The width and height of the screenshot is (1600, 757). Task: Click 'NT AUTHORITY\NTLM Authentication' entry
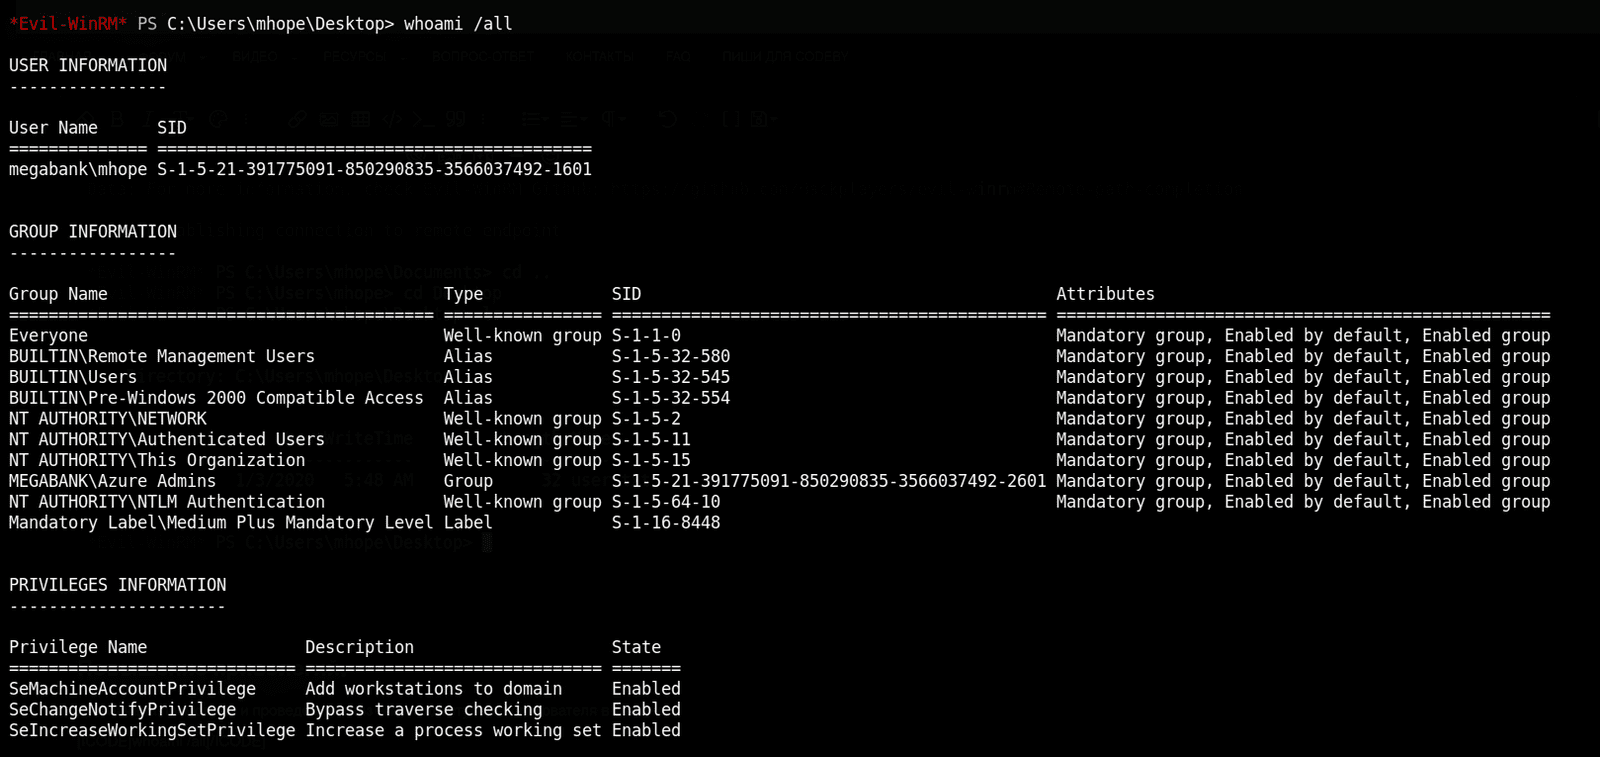(167, 502)
